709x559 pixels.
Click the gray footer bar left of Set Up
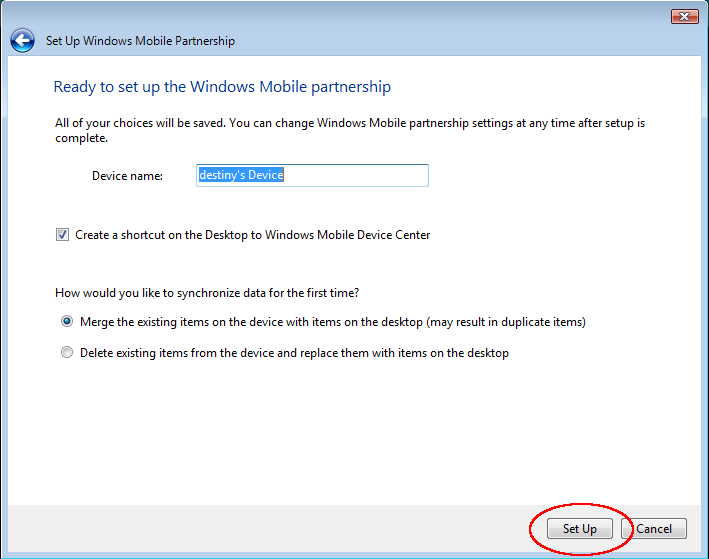[x=260, y=528]
